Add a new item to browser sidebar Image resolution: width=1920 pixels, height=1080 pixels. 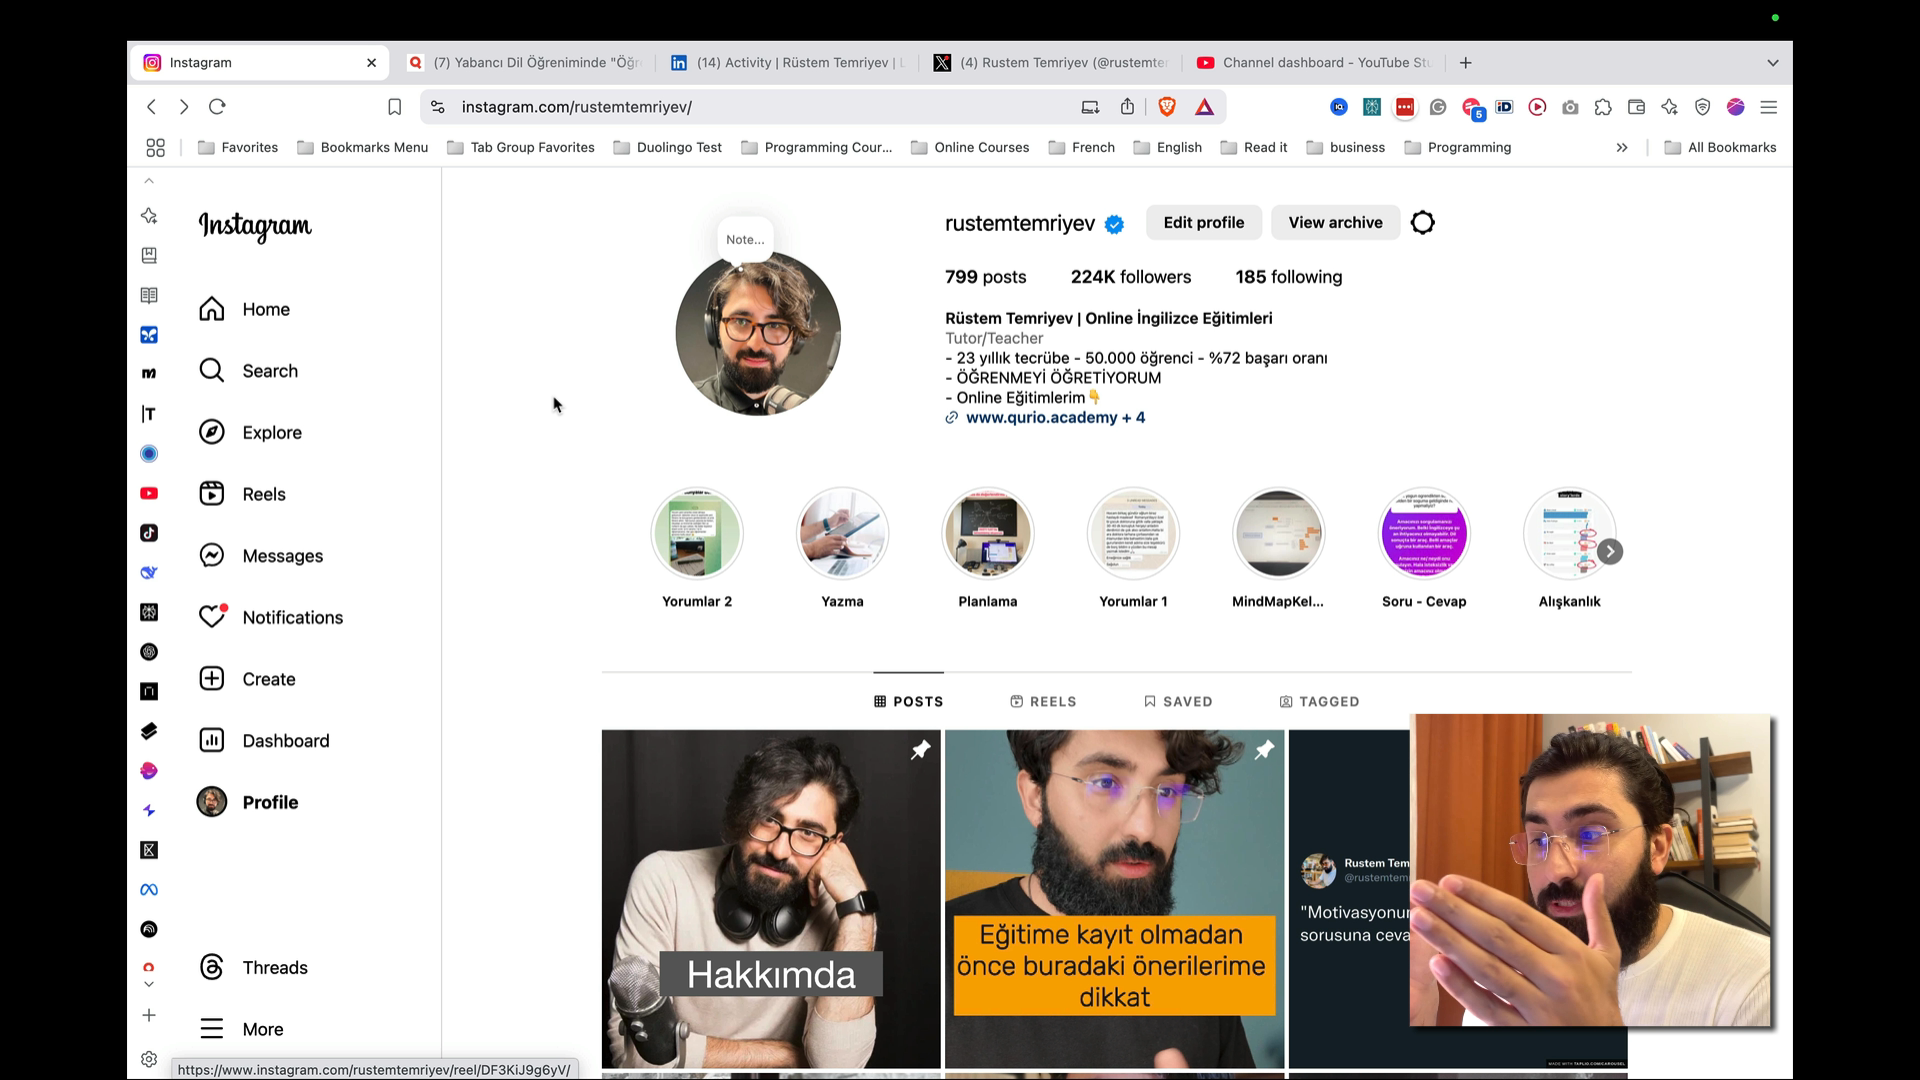tap(149, 1015)
